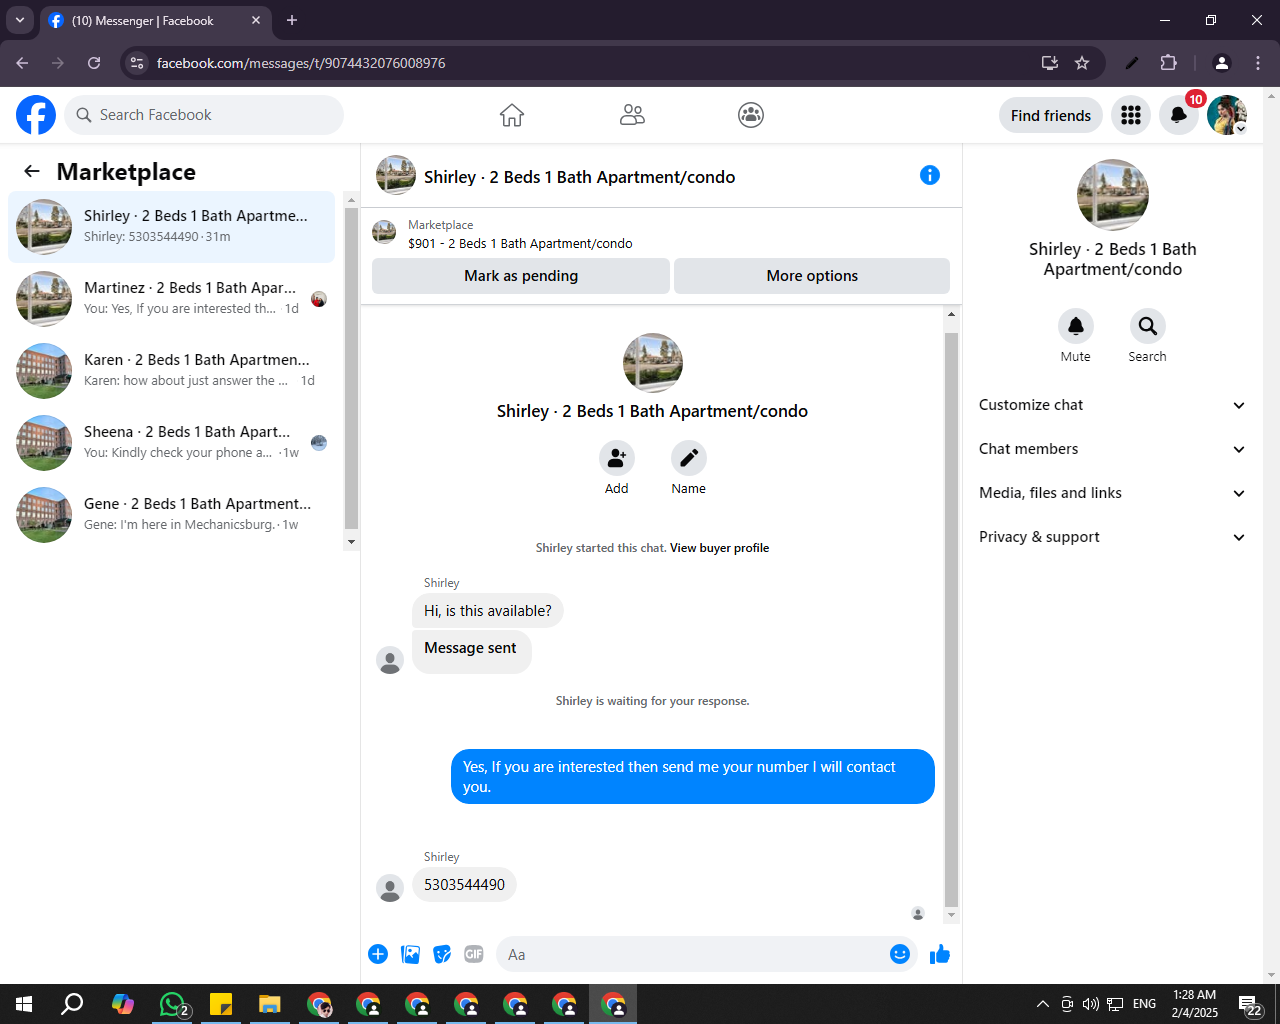
Task: Click the conversation list scrollbar
Action: point(351,370)
